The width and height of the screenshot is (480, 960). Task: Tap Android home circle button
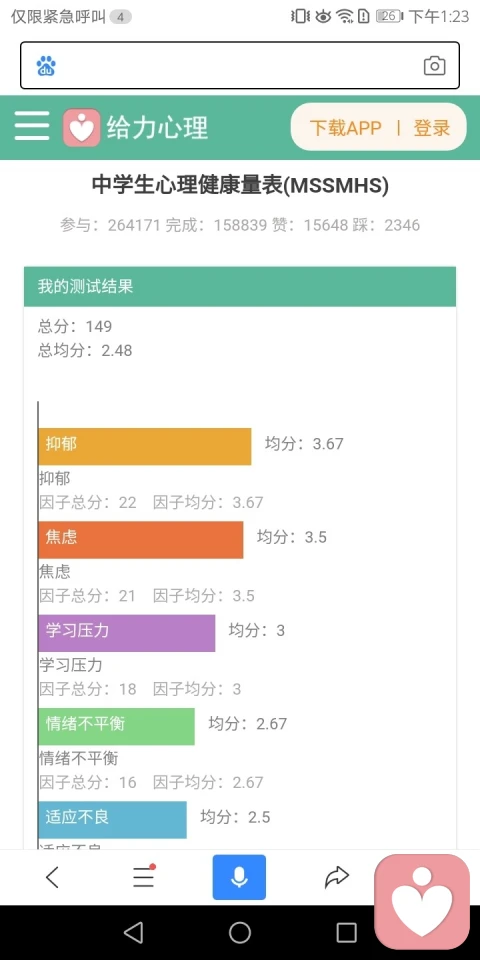[x=240, y=932]
